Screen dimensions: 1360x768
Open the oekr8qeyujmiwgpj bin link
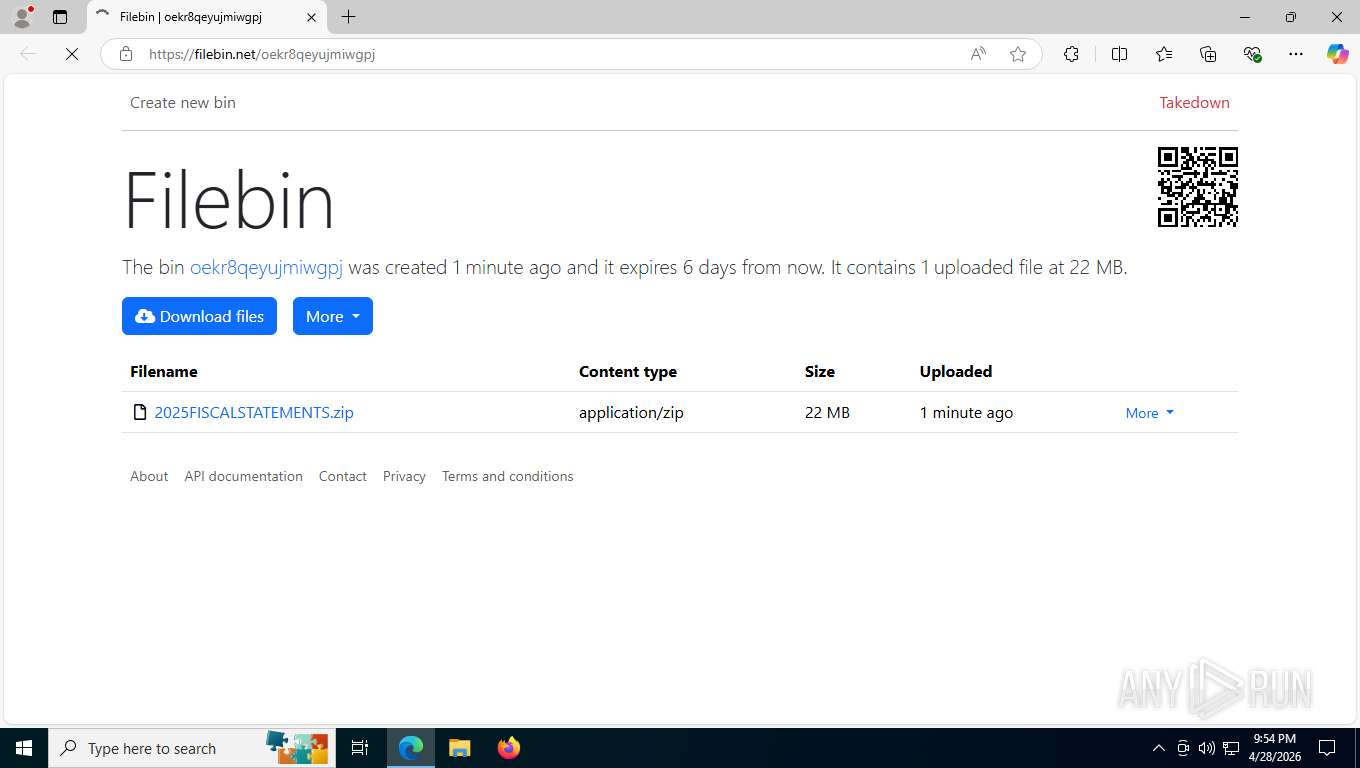click(x=266, y=267)
